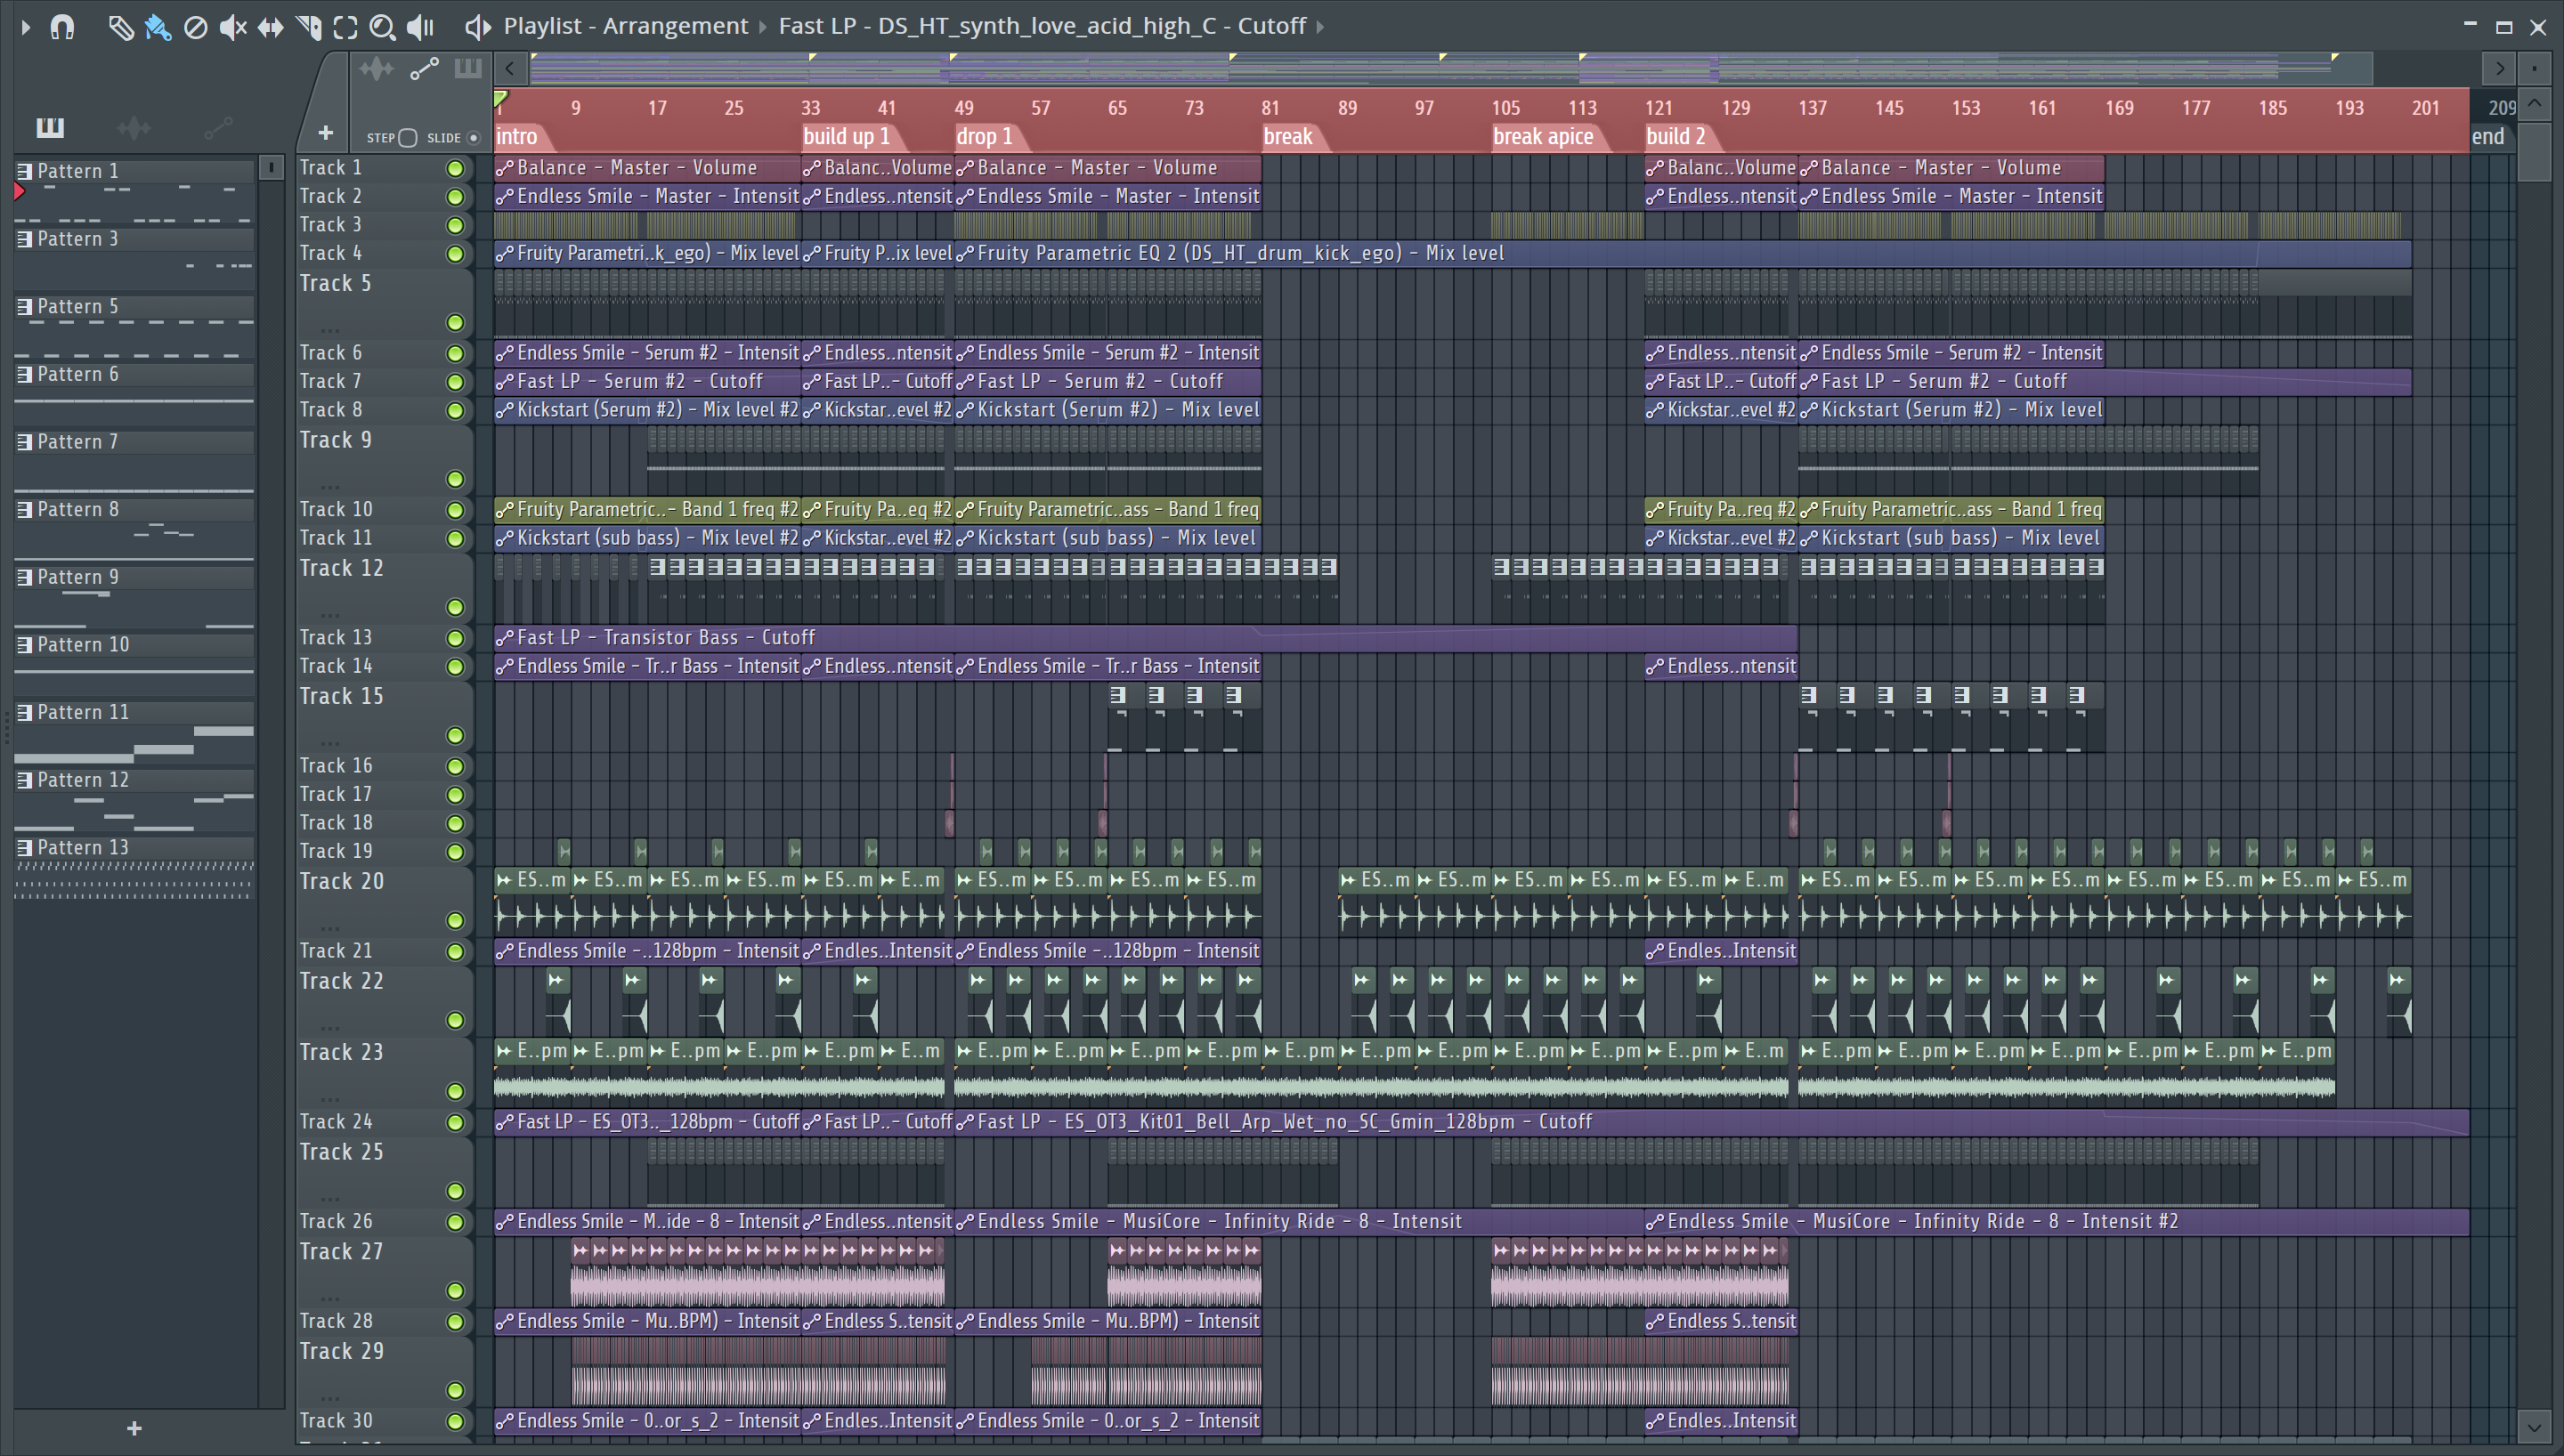
Task: Select the Zoom magnifier tool
Action: point(382,27)
